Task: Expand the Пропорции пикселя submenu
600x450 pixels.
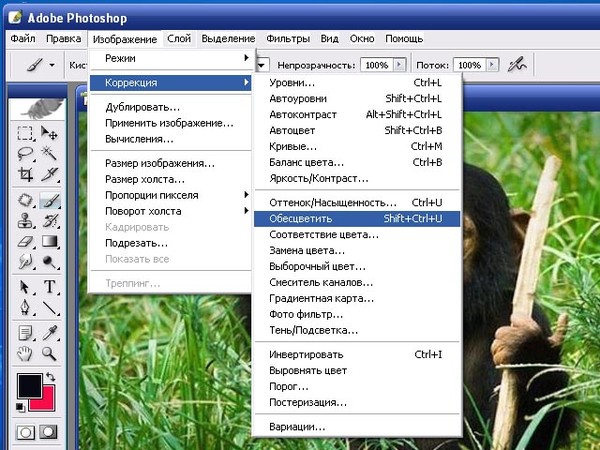Action: [x=171, y=195]
